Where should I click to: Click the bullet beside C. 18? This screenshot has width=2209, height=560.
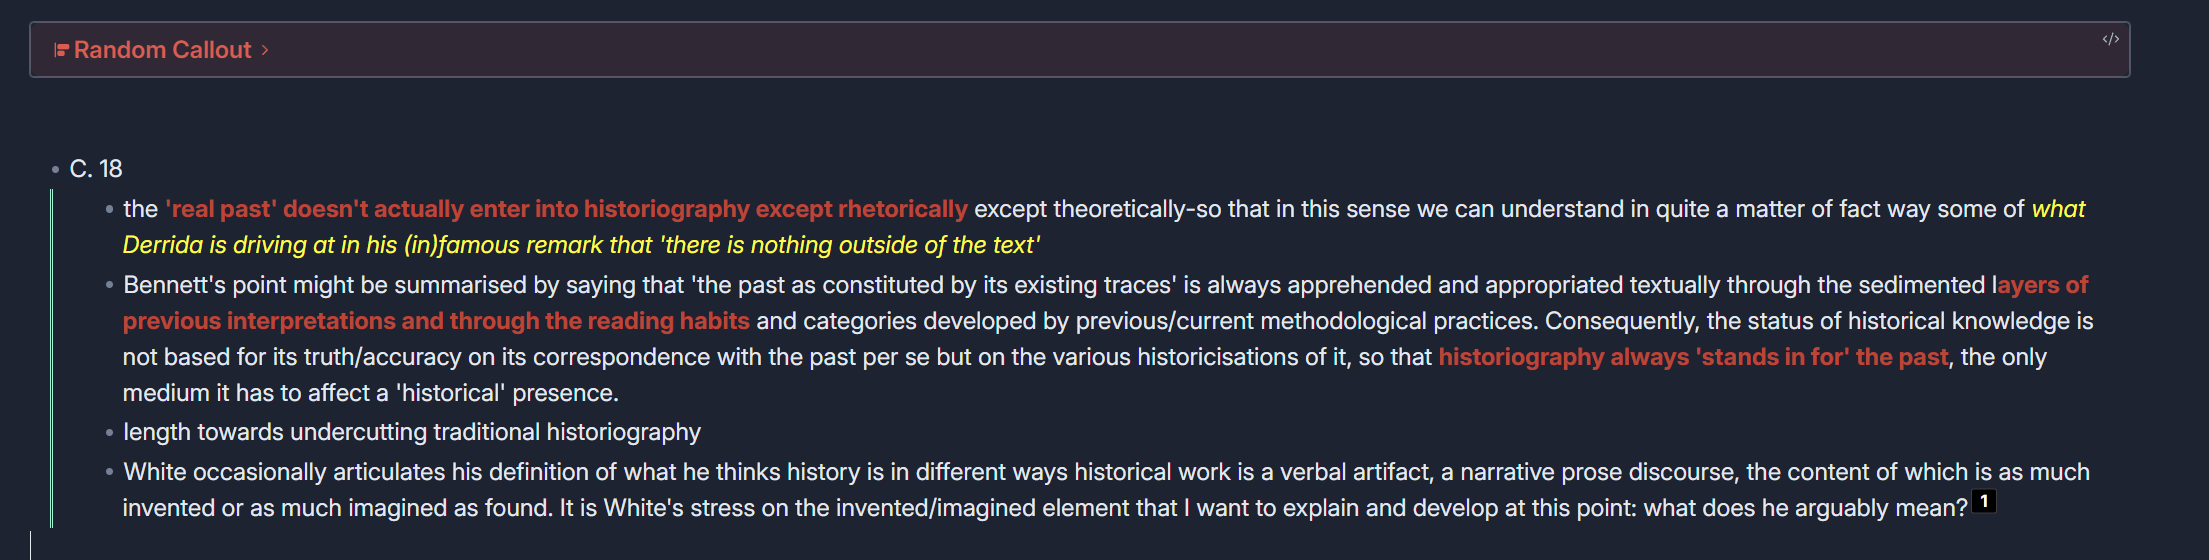(55, 170)
